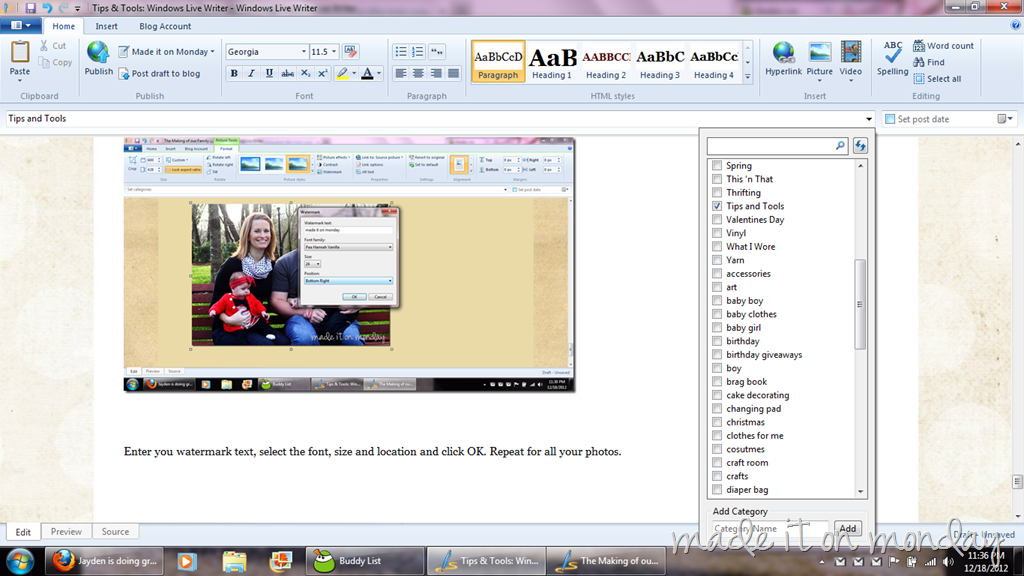Toggle the bulleted list button
1024x576 pixels.
(x=400, y=52)
